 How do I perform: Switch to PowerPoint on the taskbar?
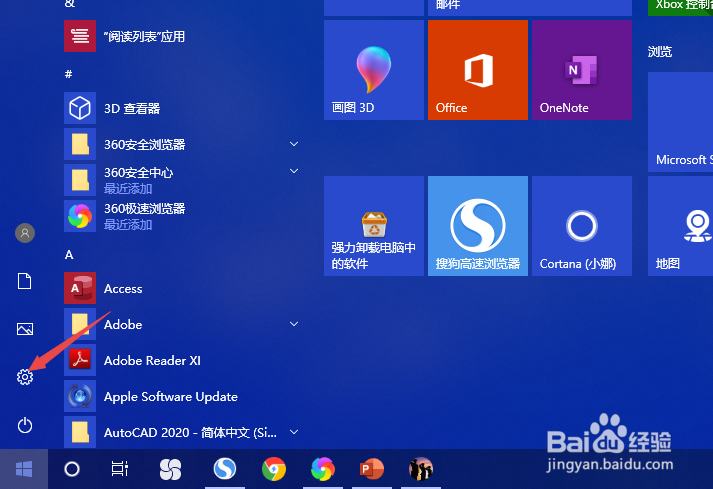click(x=372, y=469)
